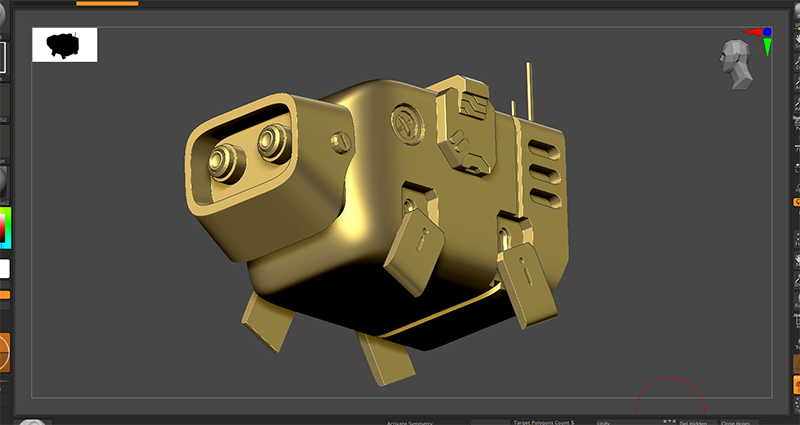The image size is (800, 425).
Task: Open the white-outlined stroke box on left shelf
Action: click(x=3, y=58)
